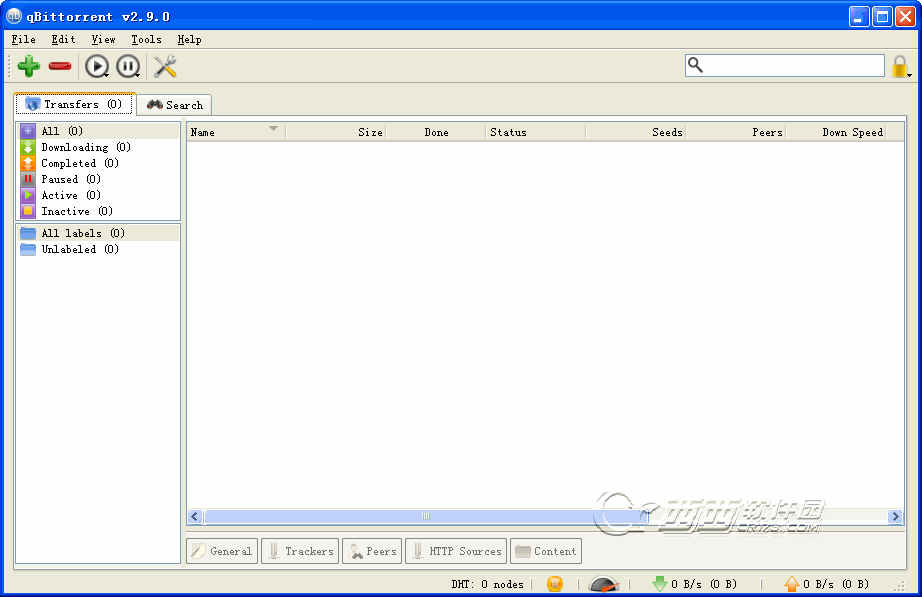Toggle alternative speed limits speedometer icon
The height and width of the screenshot is (597, 922).
click(x=604, y=584)
